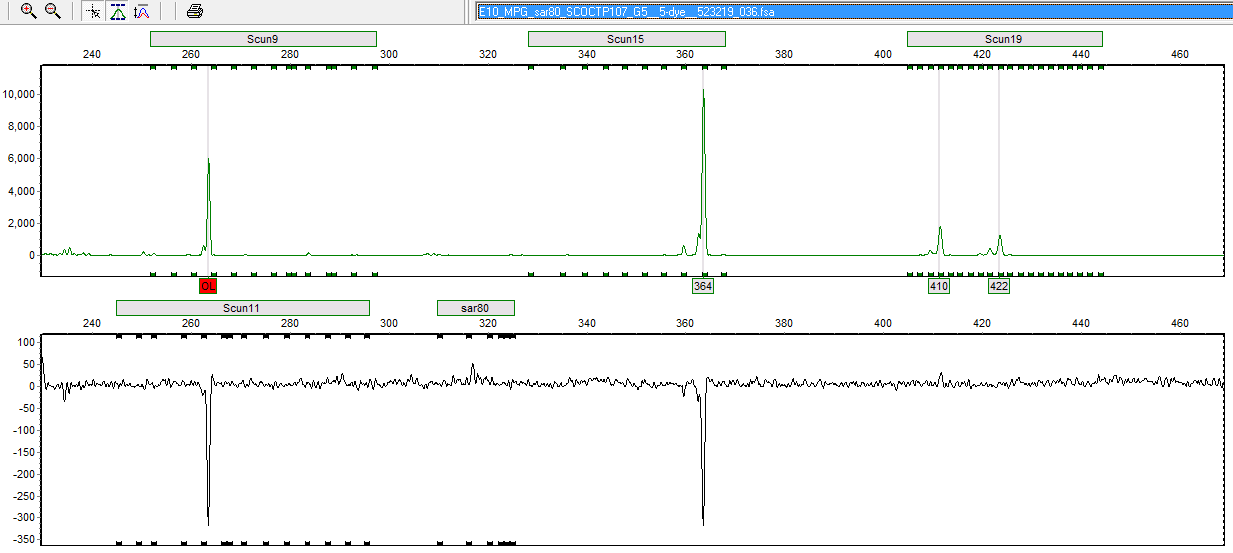Select the Scun9 marker bar
Screen dimensions: 1233x553
263,39
